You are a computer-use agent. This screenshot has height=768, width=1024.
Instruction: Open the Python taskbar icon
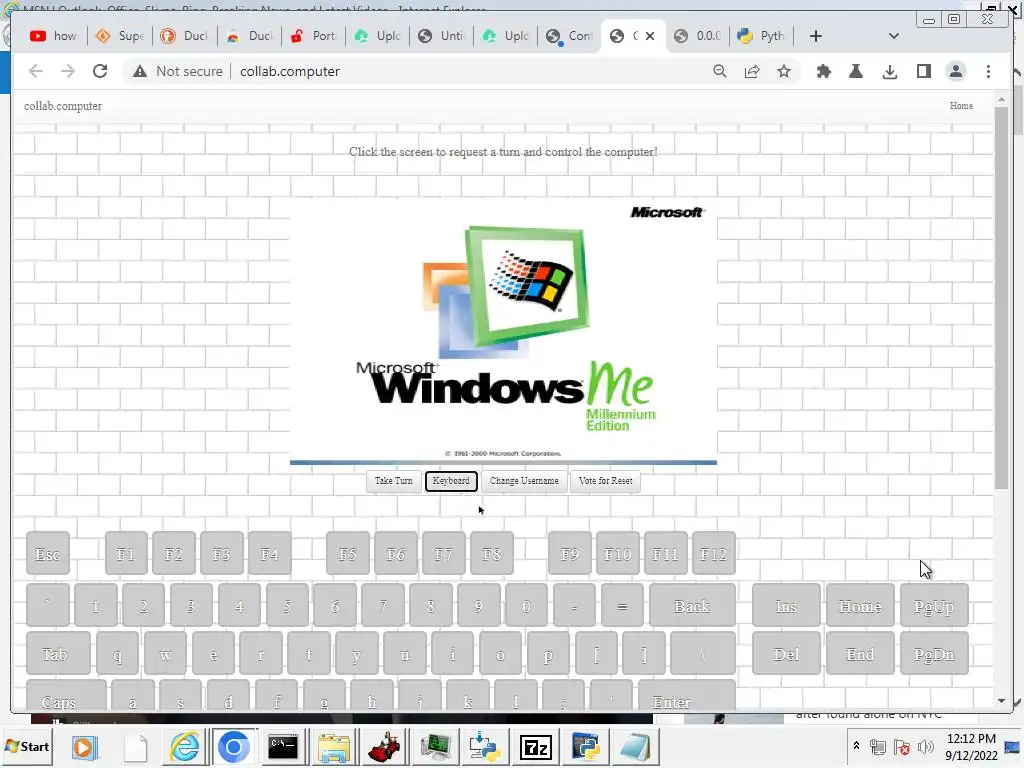coord(585,747)
